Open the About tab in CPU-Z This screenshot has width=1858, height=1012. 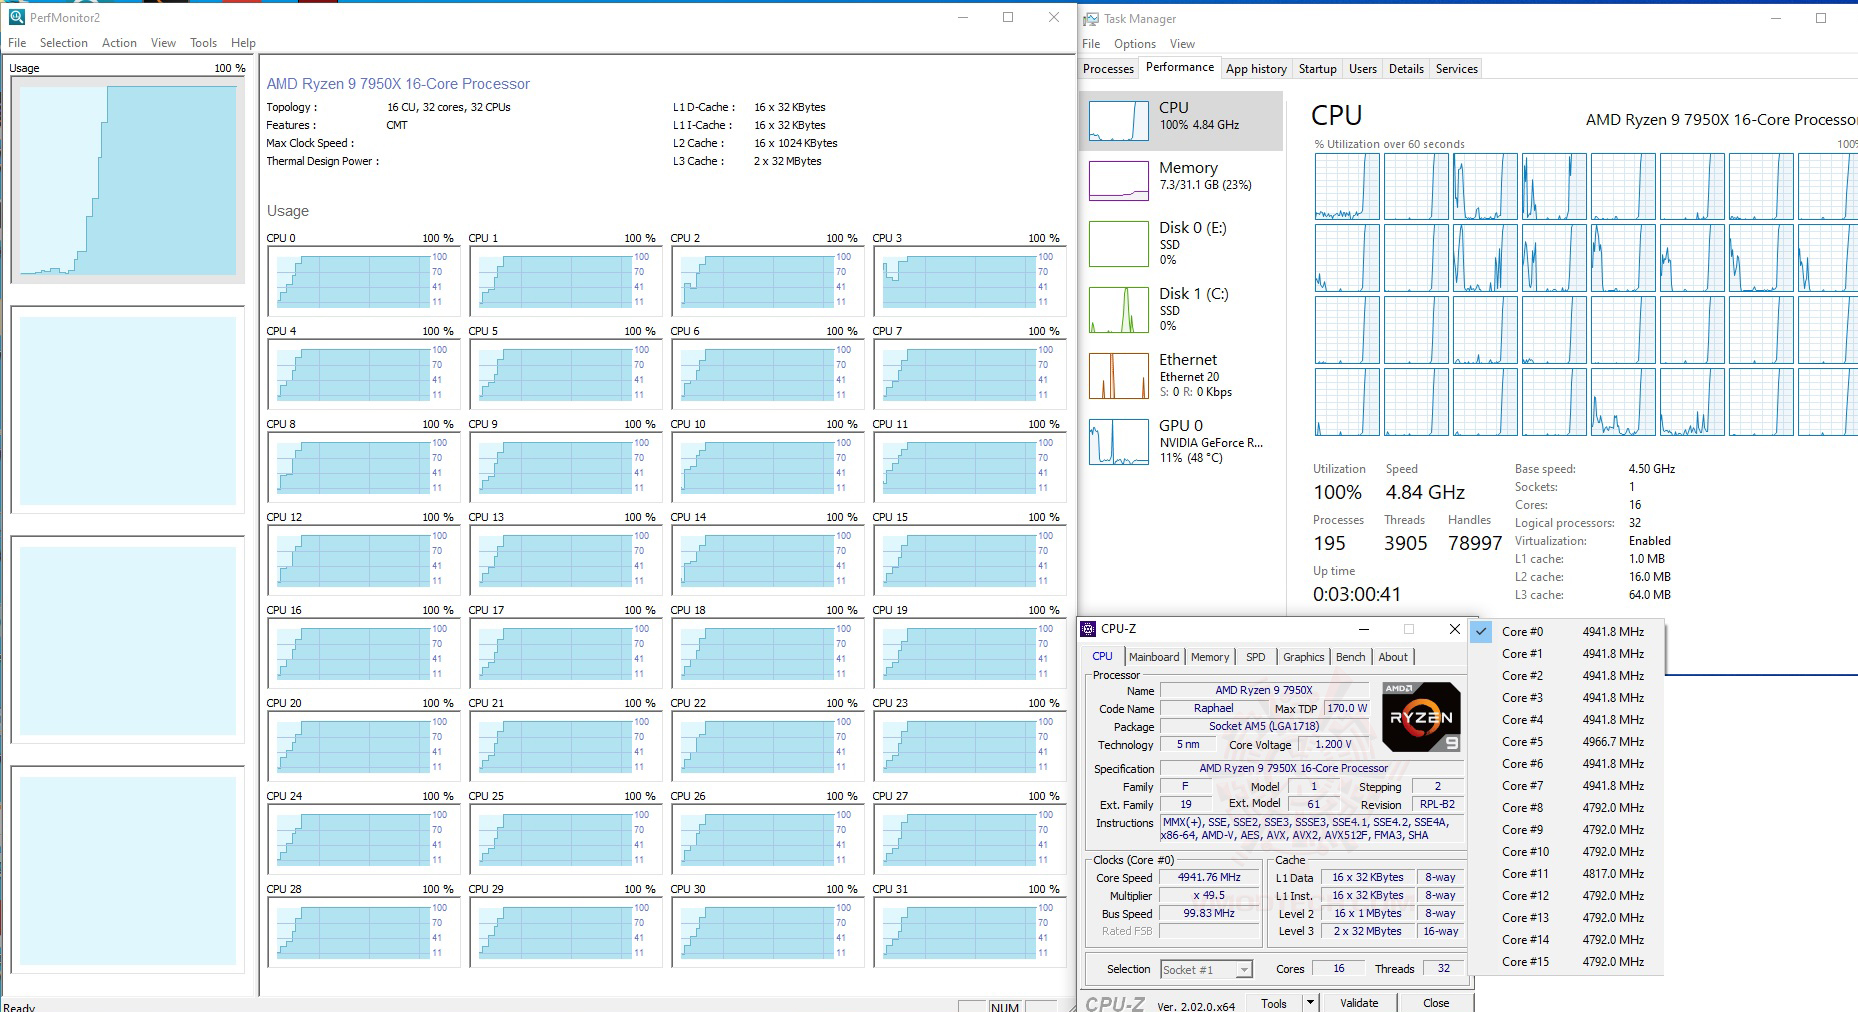tap(1393, 657)
